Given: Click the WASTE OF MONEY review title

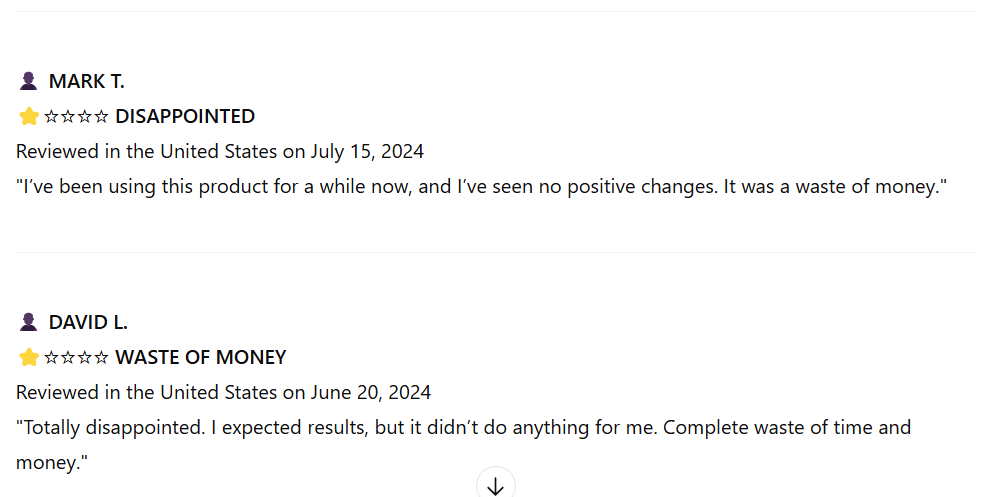Looking at the screenshot, I should tap(201, 357).
